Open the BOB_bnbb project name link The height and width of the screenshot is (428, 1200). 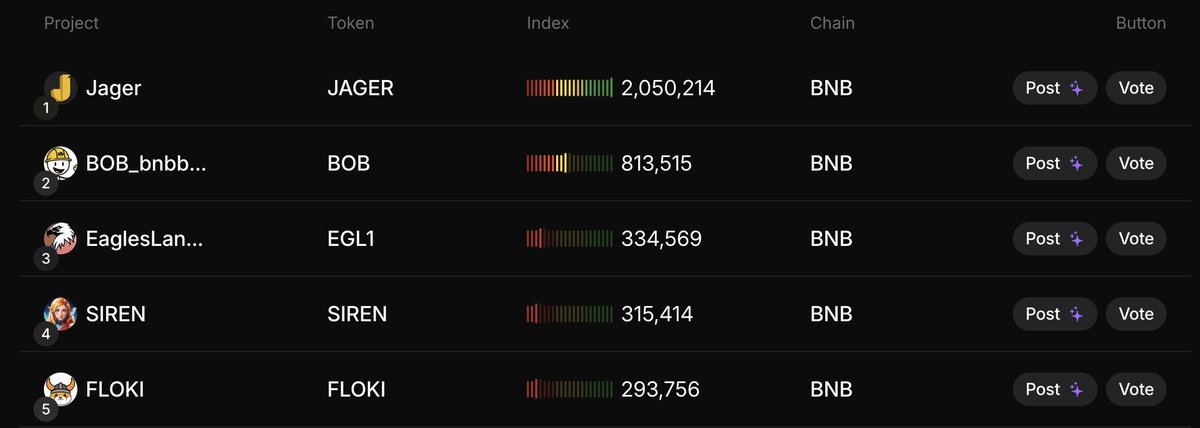(147, 163)
